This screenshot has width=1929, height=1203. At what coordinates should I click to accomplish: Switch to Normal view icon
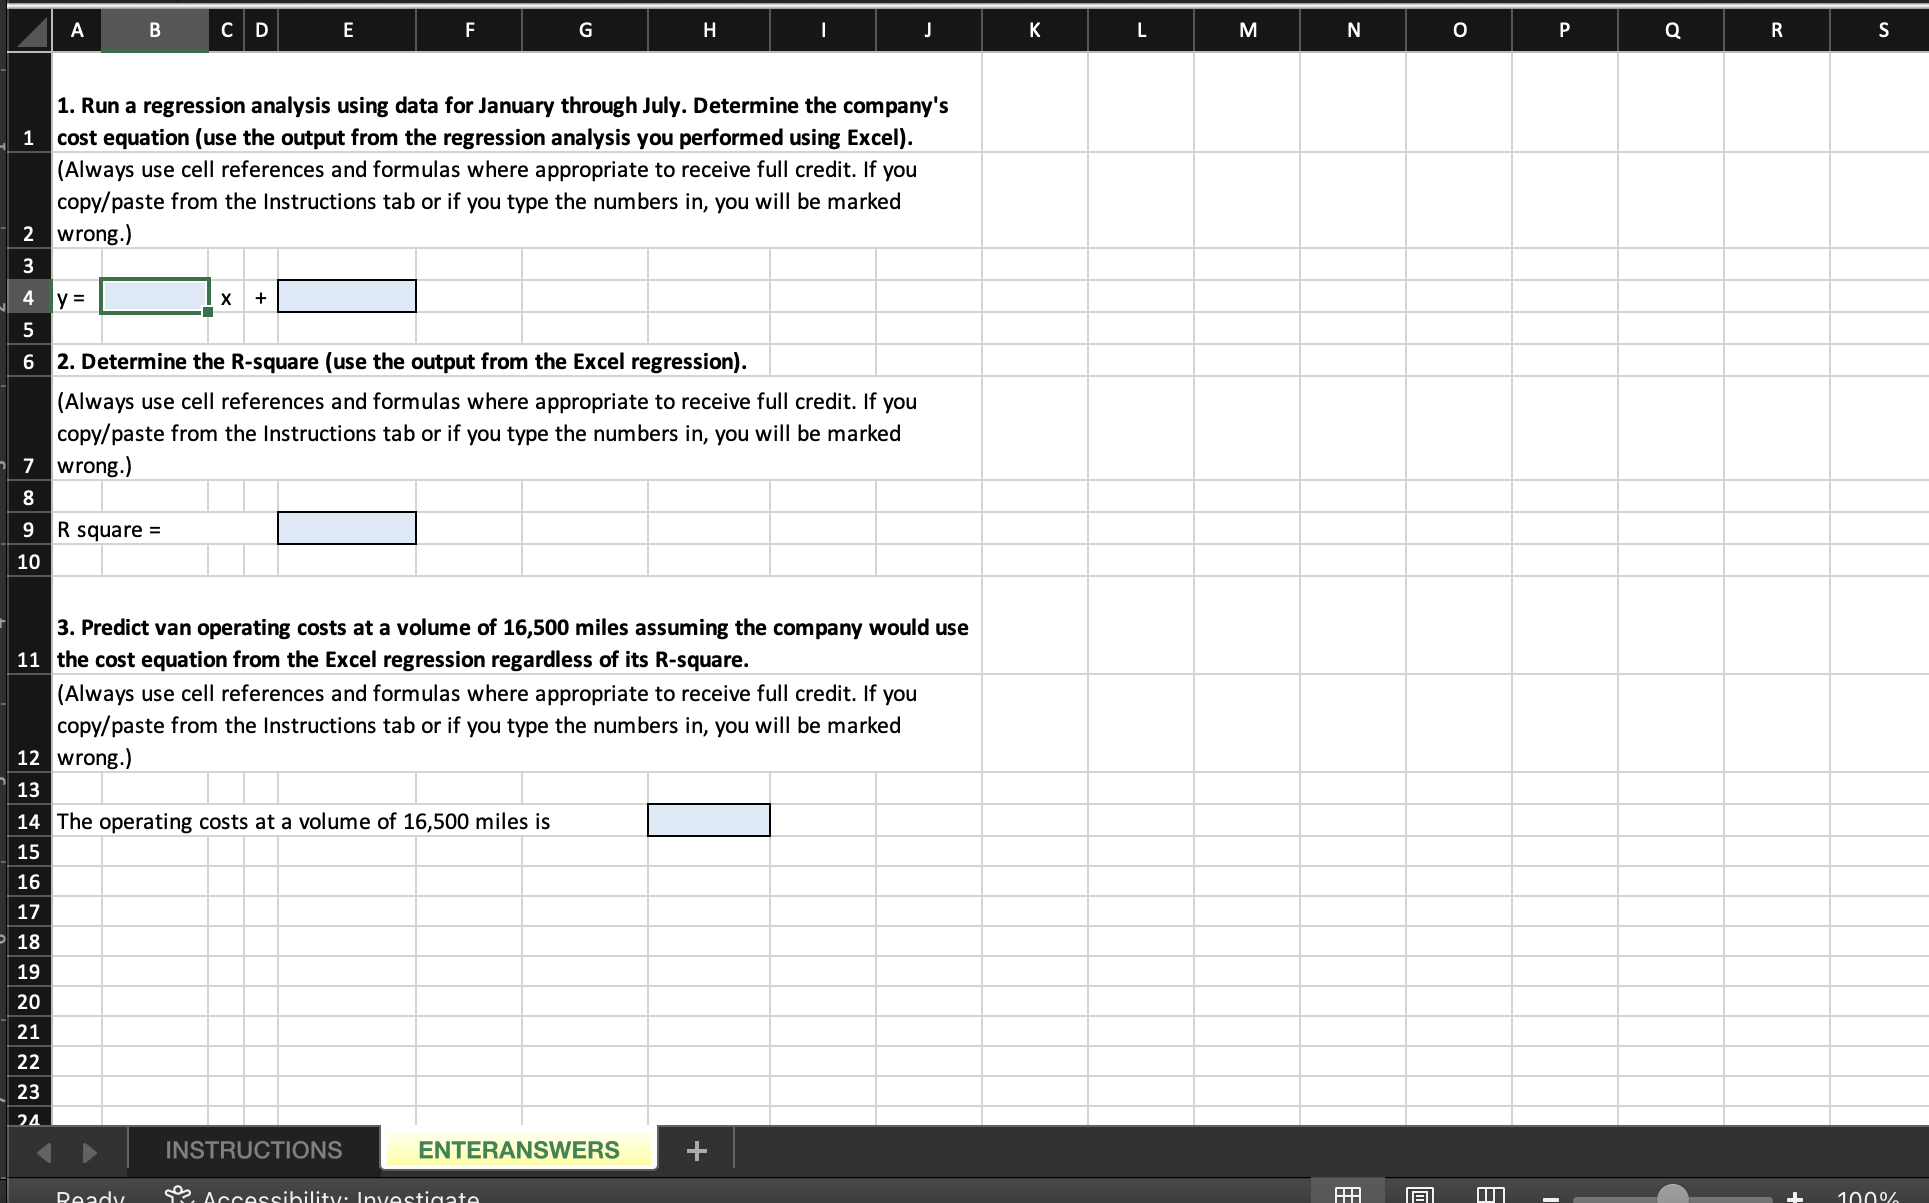tap(1347, 1194)
